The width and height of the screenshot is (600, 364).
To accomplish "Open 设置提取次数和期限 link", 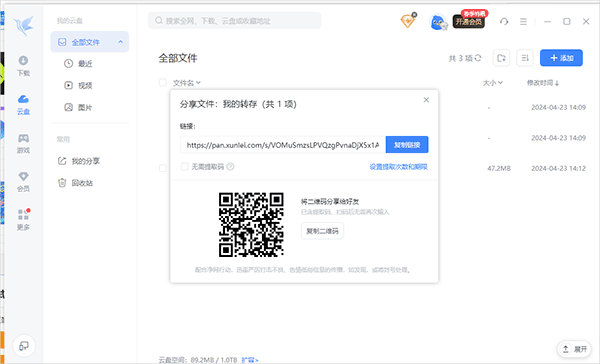I will click(x=398, y=167).
